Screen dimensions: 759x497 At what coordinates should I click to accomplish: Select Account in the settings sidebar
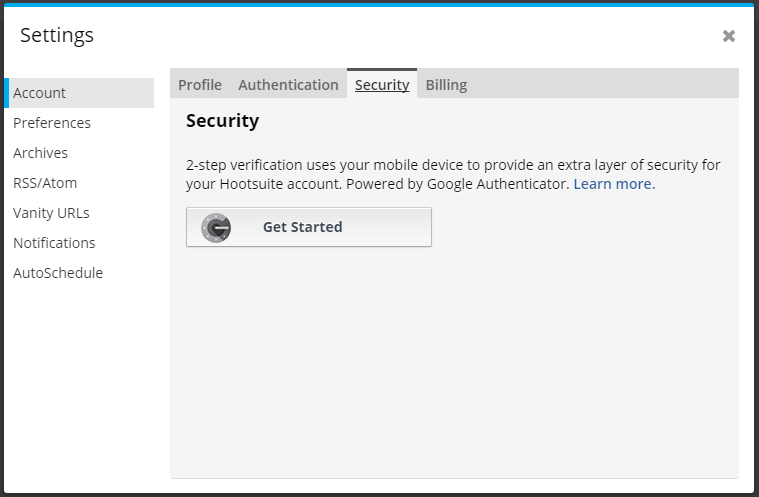pyautogui.click(x=79, y=93)
